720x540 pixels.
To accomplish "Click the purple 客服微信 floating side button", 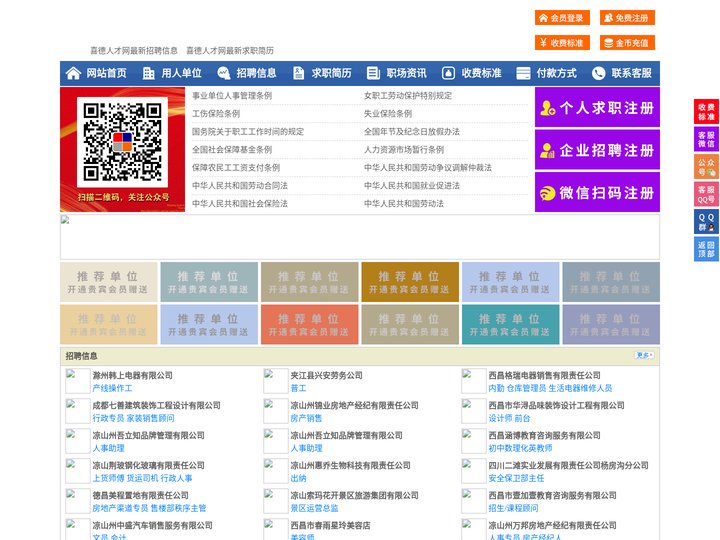I will (706, 139).
